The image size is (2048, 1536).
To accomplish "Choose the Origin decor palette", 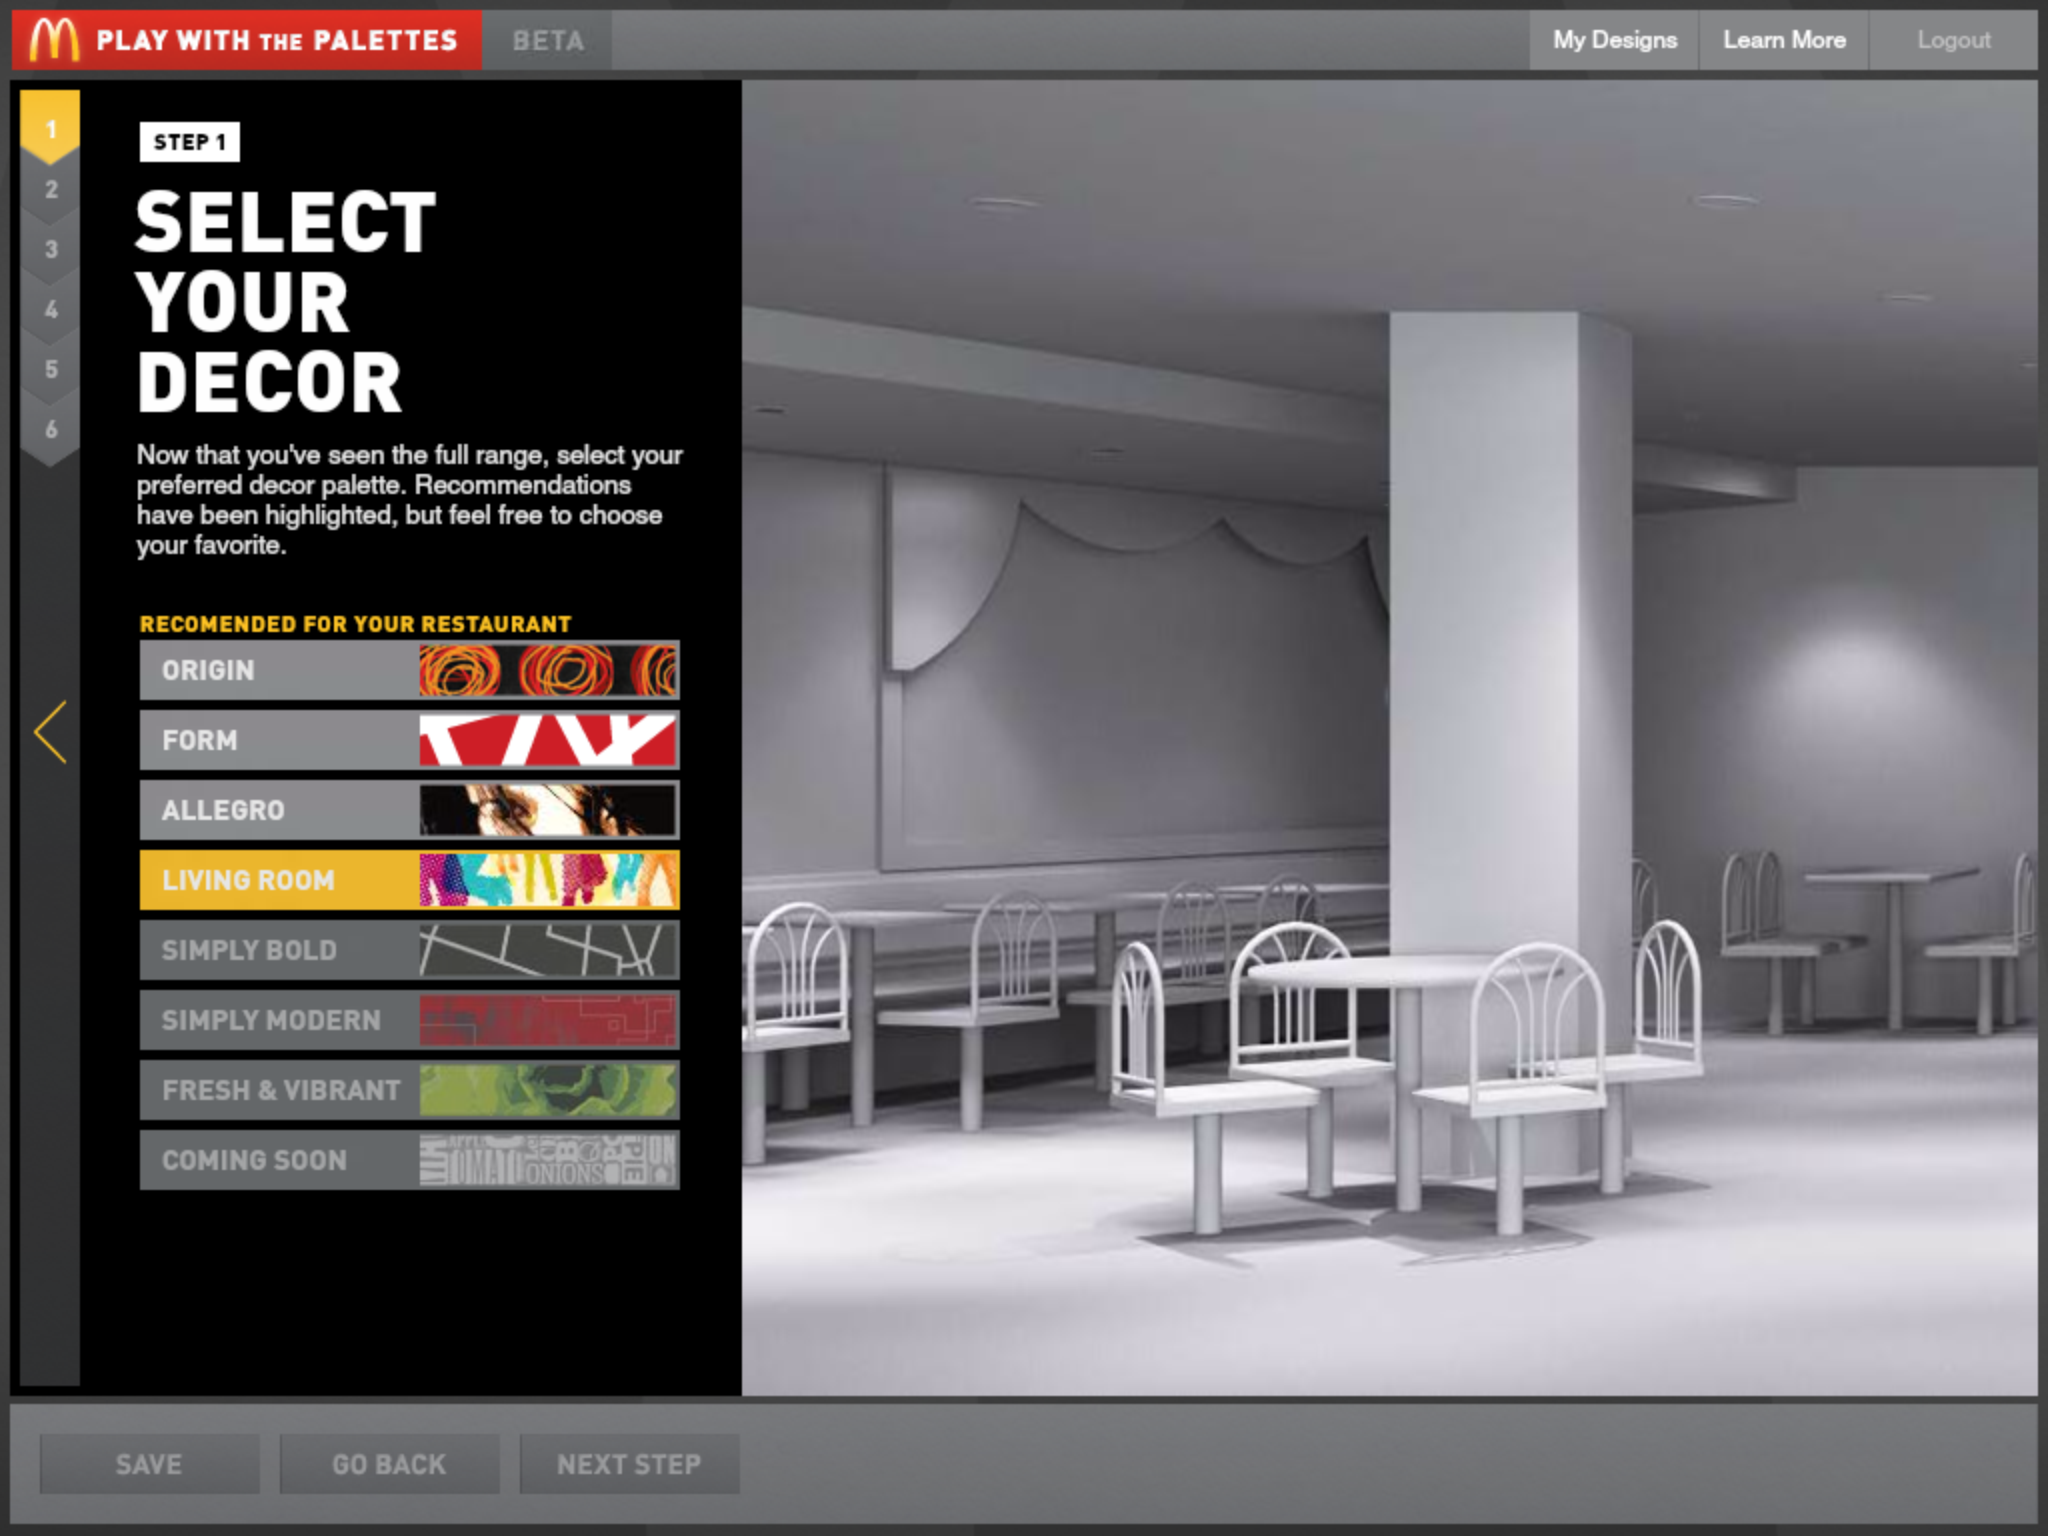I will pos(409,670).
